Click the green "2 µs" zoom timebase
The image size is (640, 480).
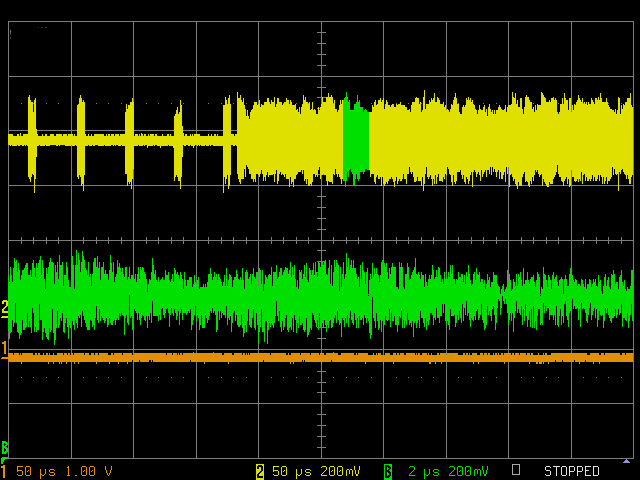[424, 471]
